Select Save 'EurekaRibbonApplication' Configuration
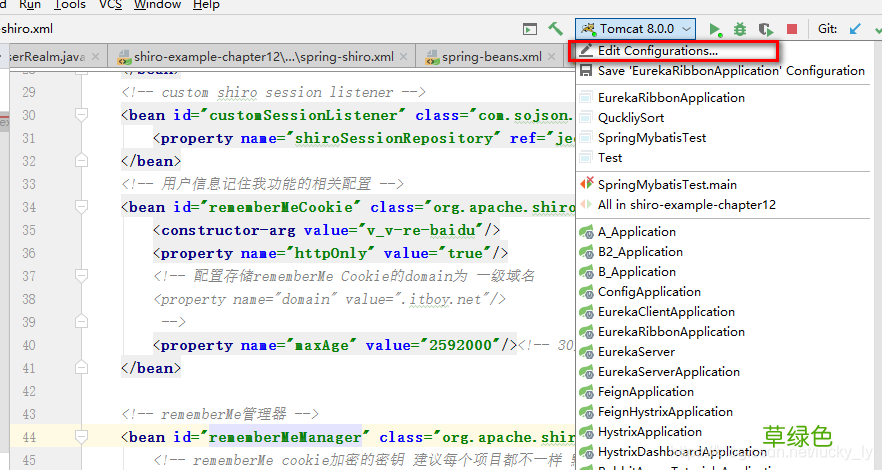The height and width of the screenshot is (470, 882). (x=730, y=71)
